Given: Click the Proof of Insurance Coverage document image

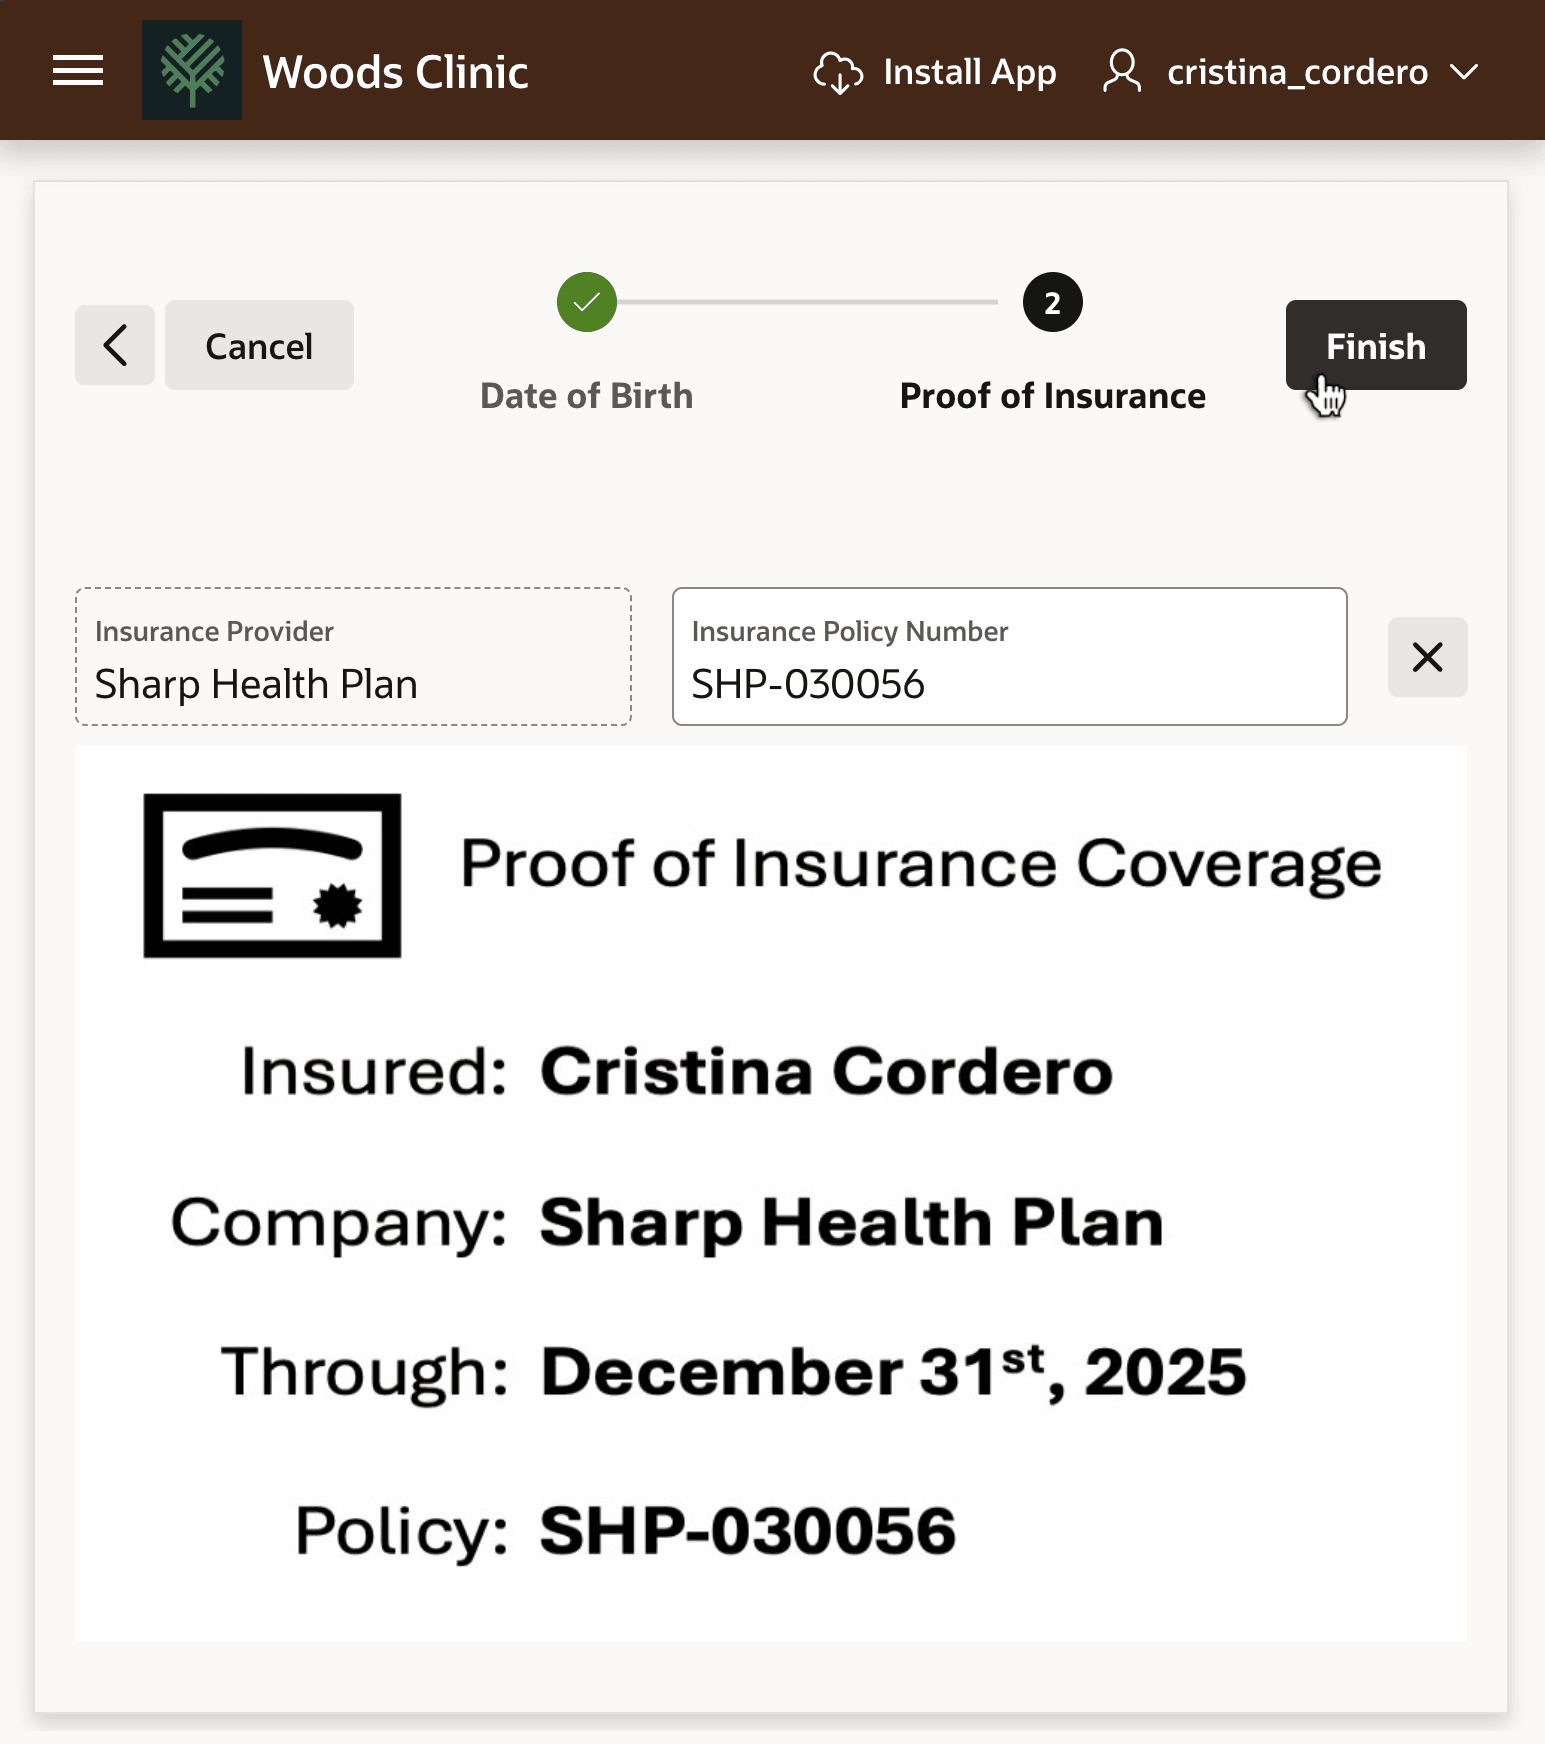Looking at the screenshot, I should click(771, 1194).
